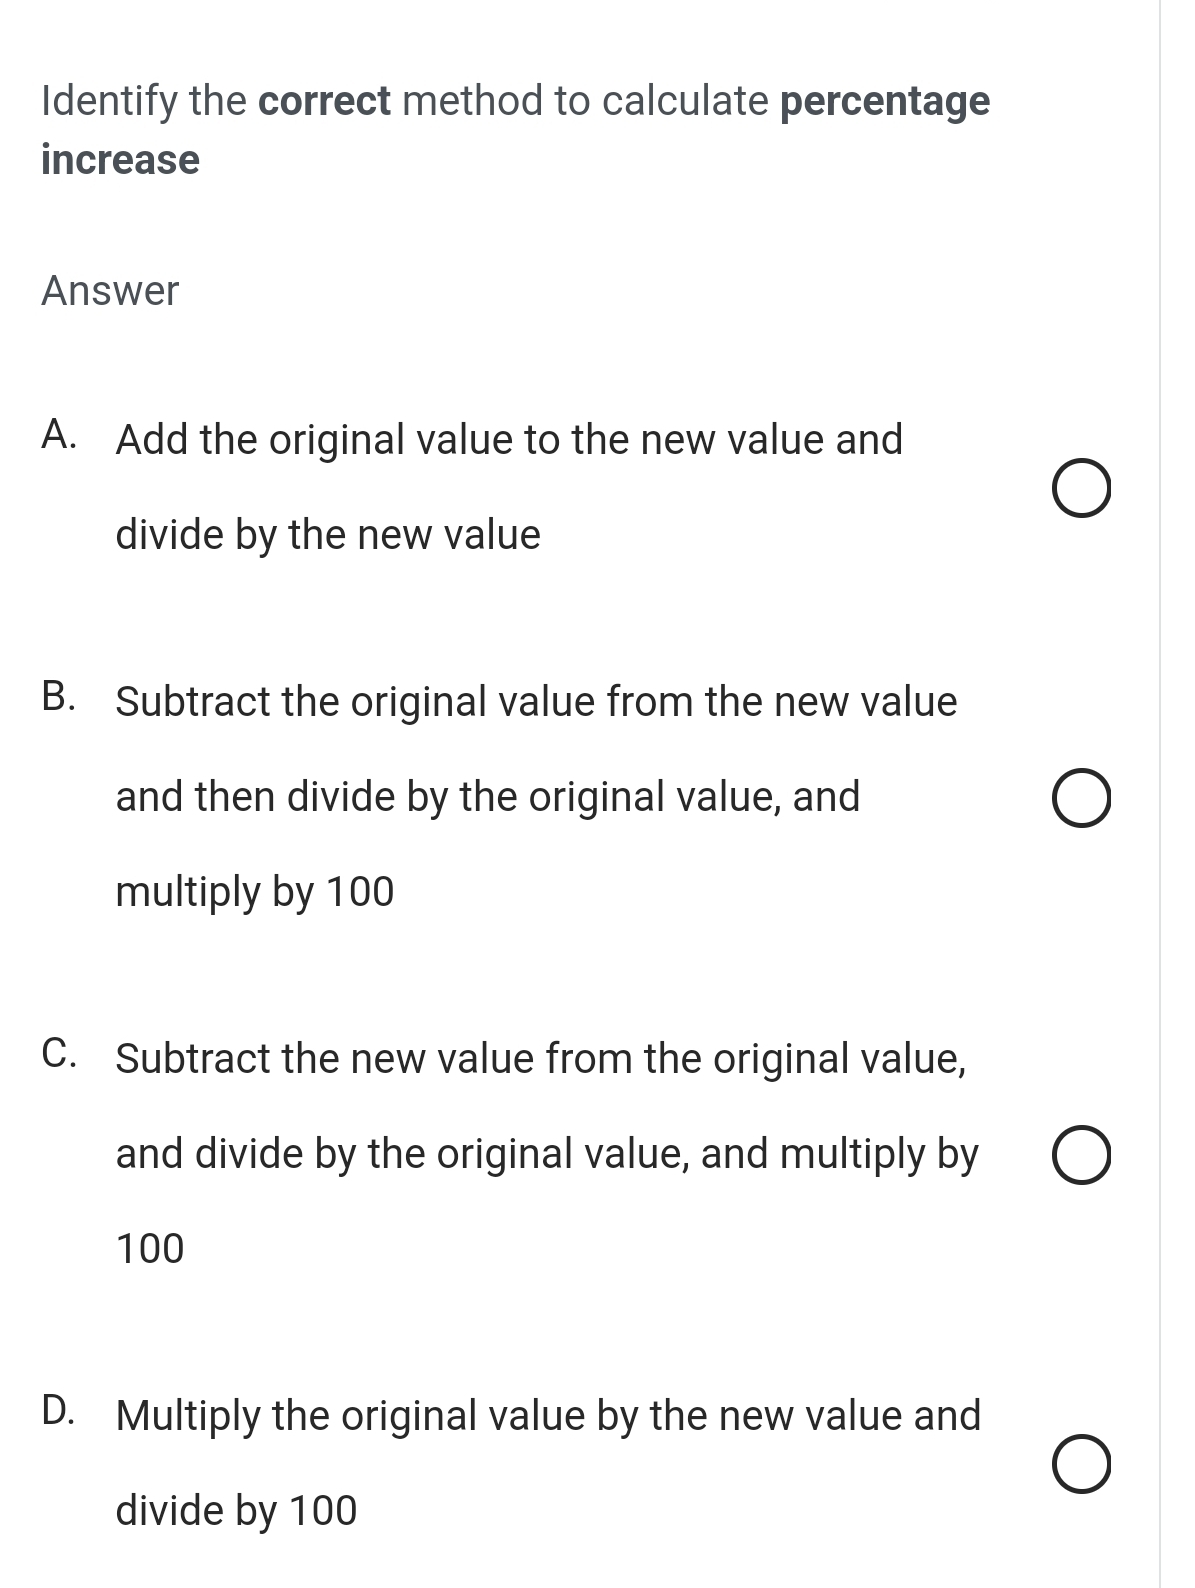The height and width of the screenshot is (1588, 1195).
Task: Click the 'multiply by 100' line in option B
Action: pos(255,892)
